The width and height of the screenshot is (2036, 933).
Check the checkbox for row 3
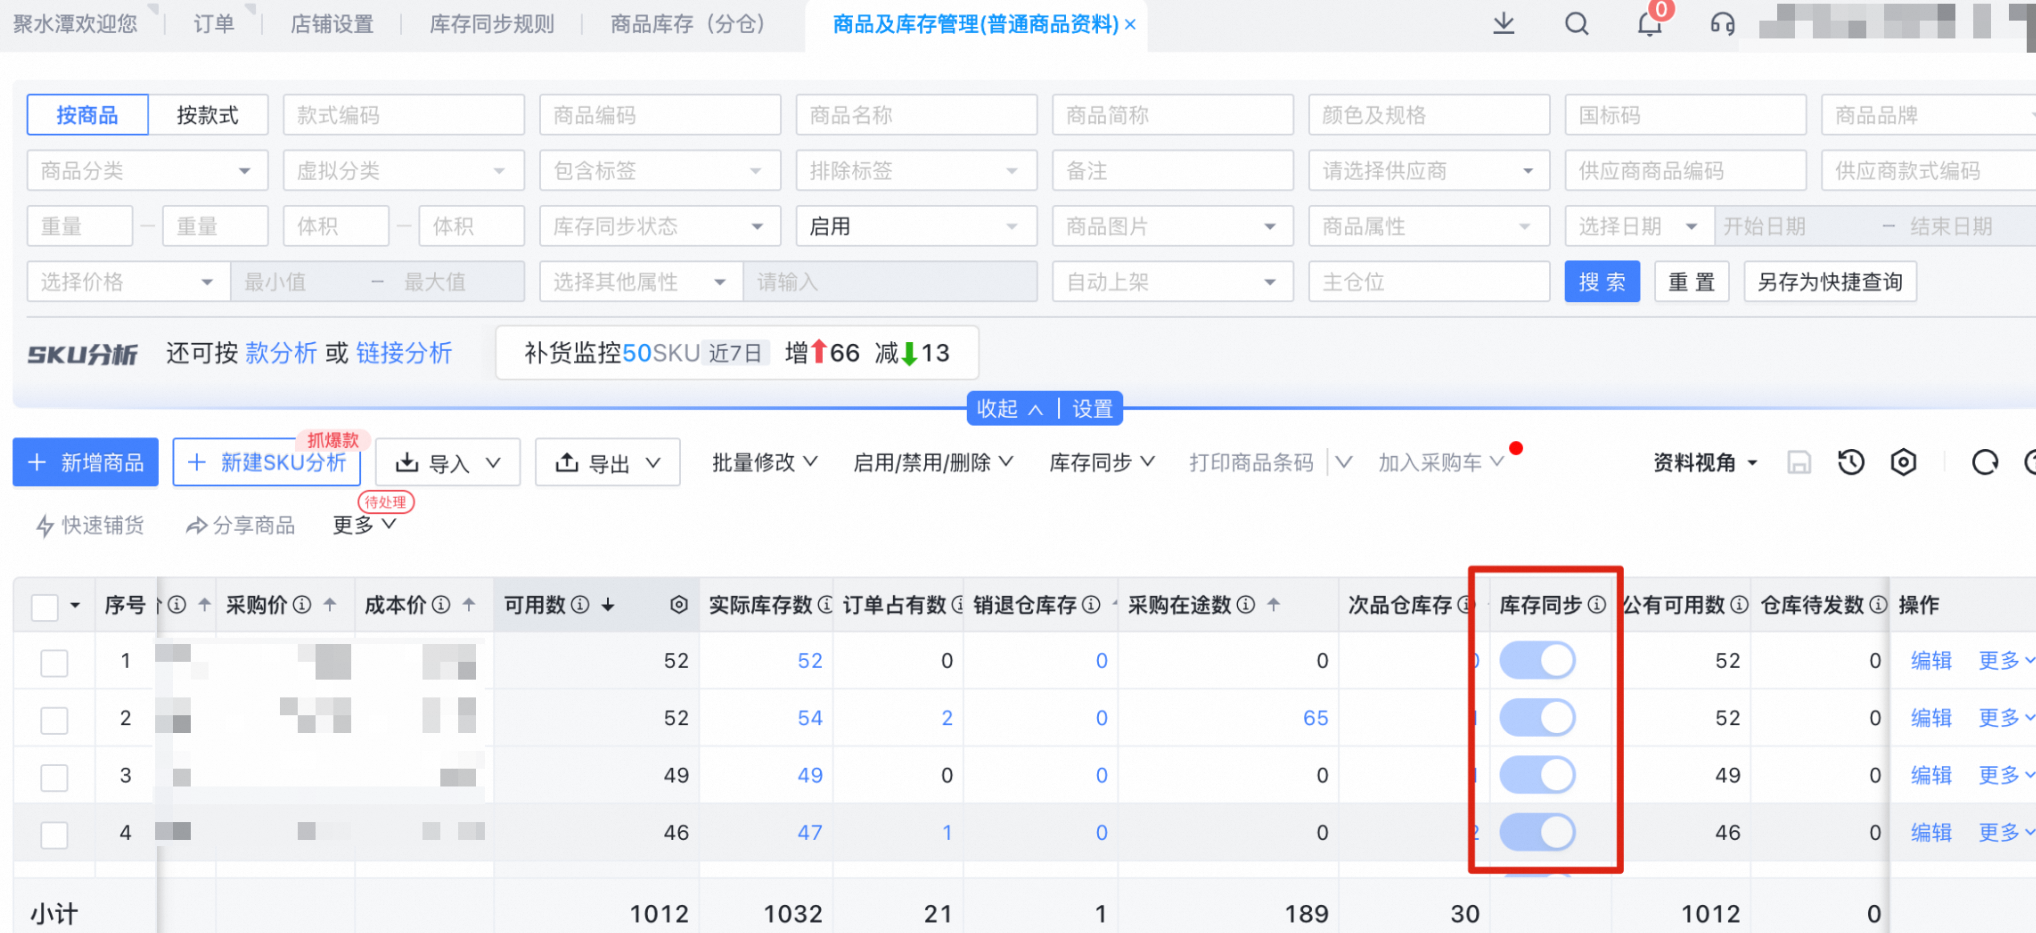coord(54,777)
